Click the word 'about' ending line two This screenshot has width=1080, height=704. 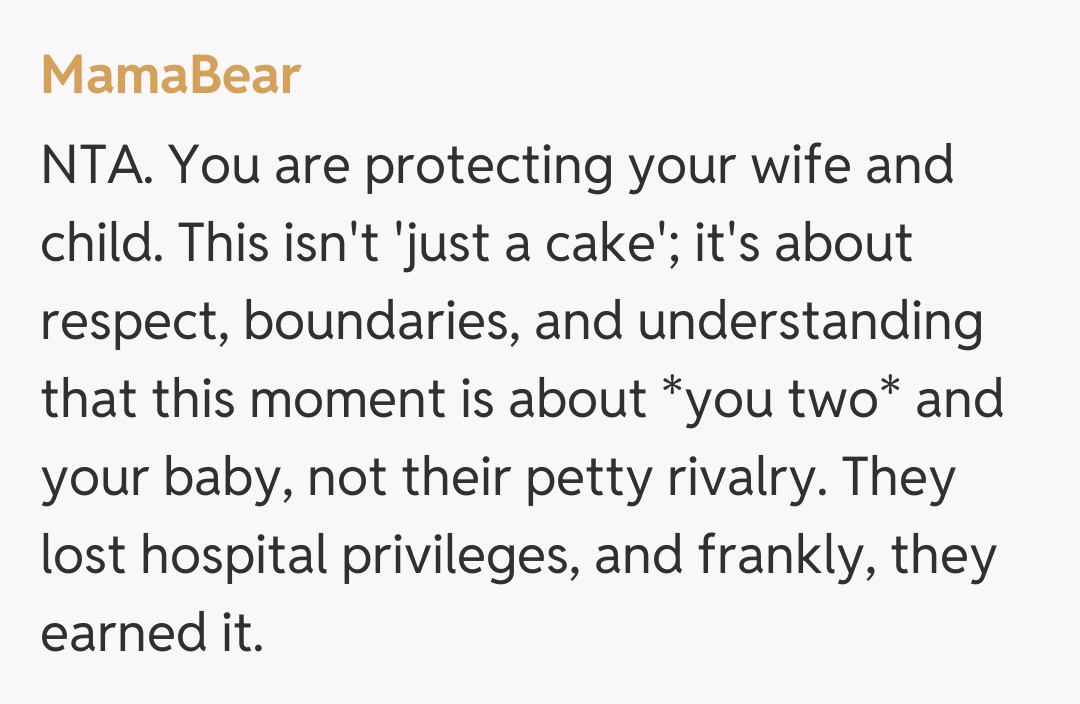coord(843,246)
